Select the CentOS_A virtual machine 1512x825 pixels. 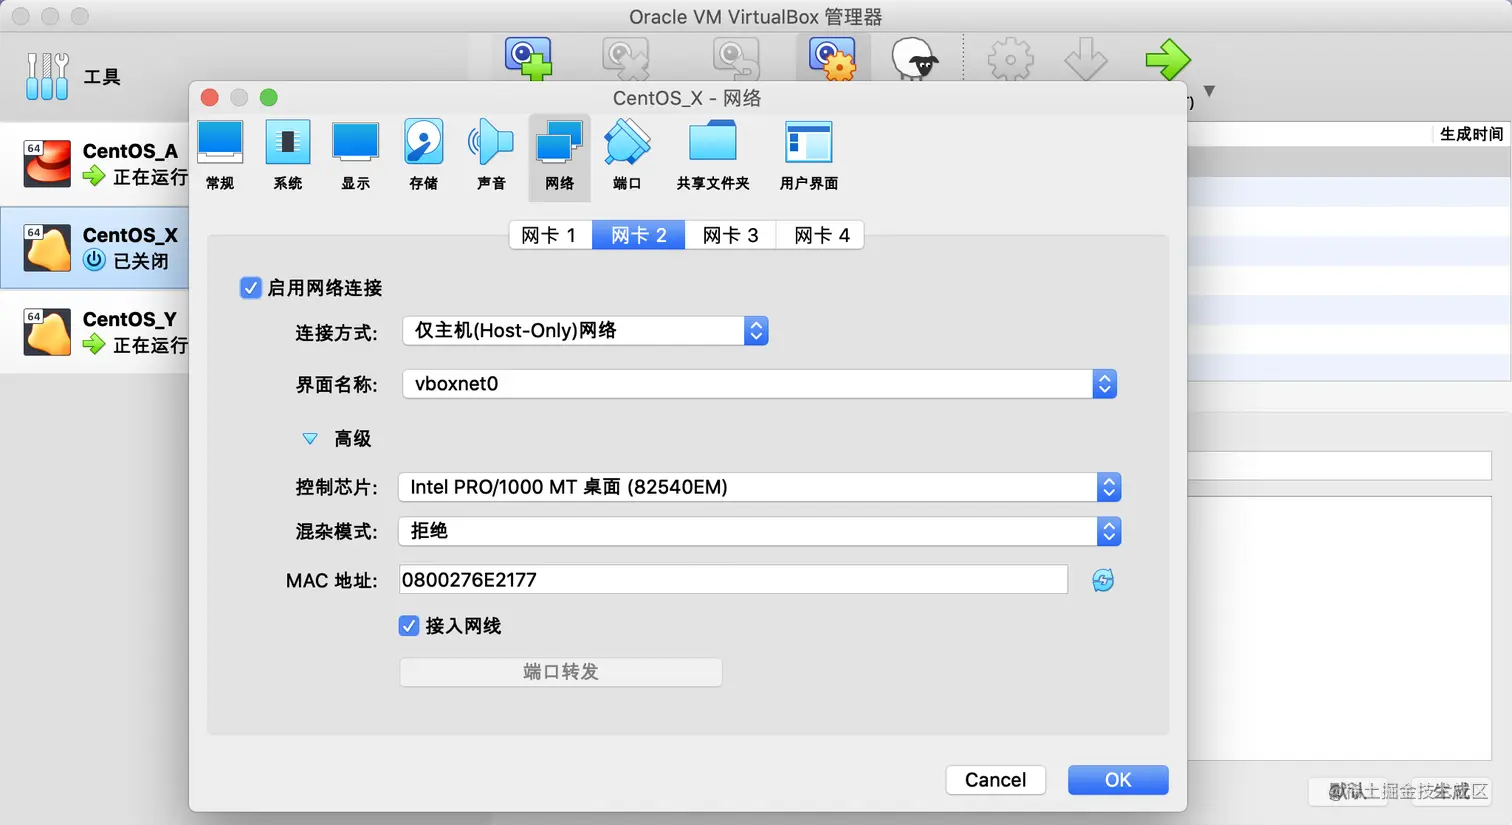pos(95,163)
